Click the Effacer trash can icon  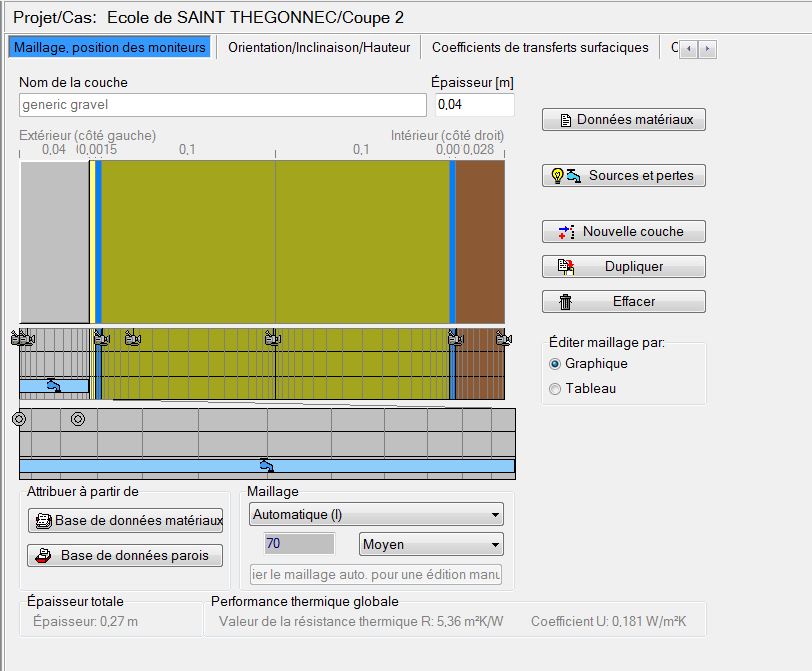566,302
